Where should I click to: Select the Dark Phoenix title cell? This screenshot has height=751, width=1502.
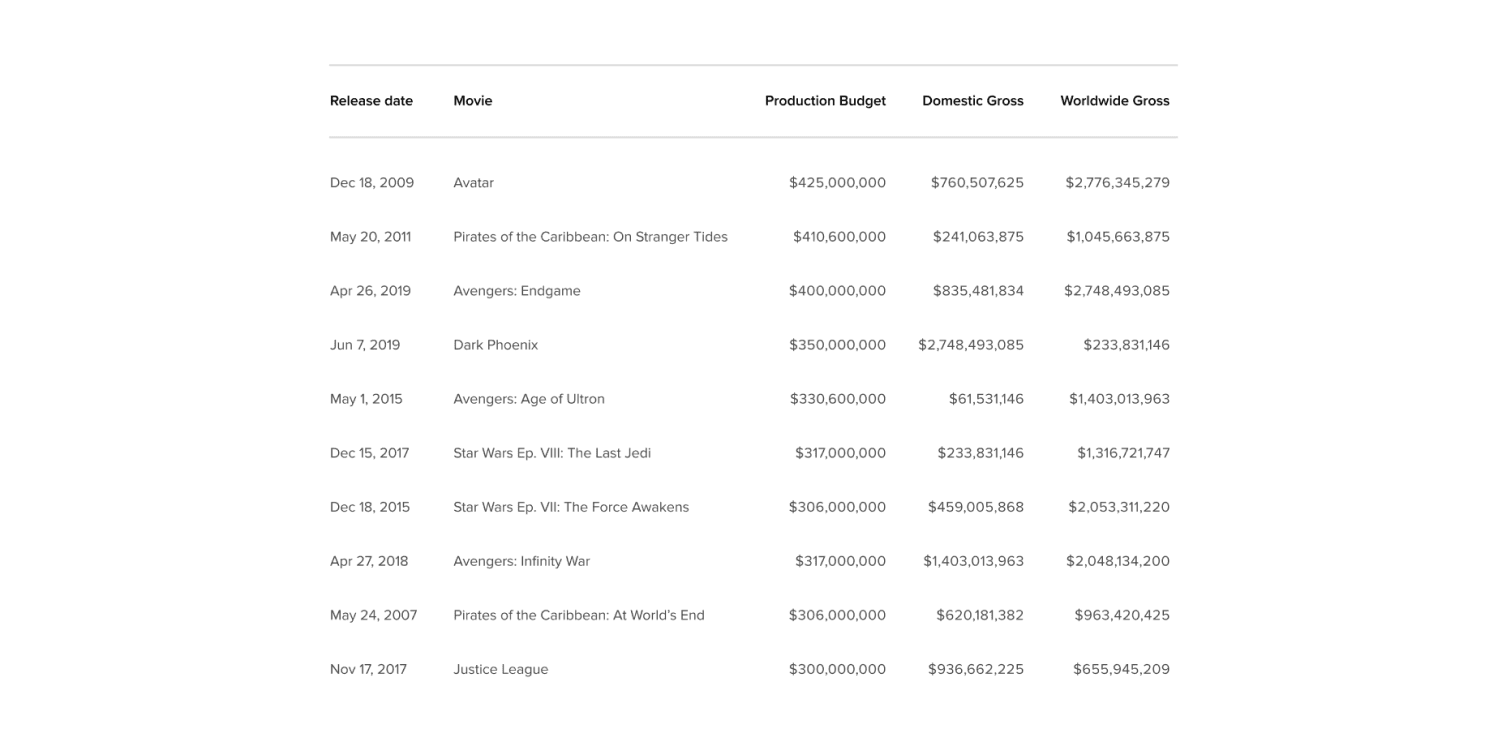tap(496, 345)
